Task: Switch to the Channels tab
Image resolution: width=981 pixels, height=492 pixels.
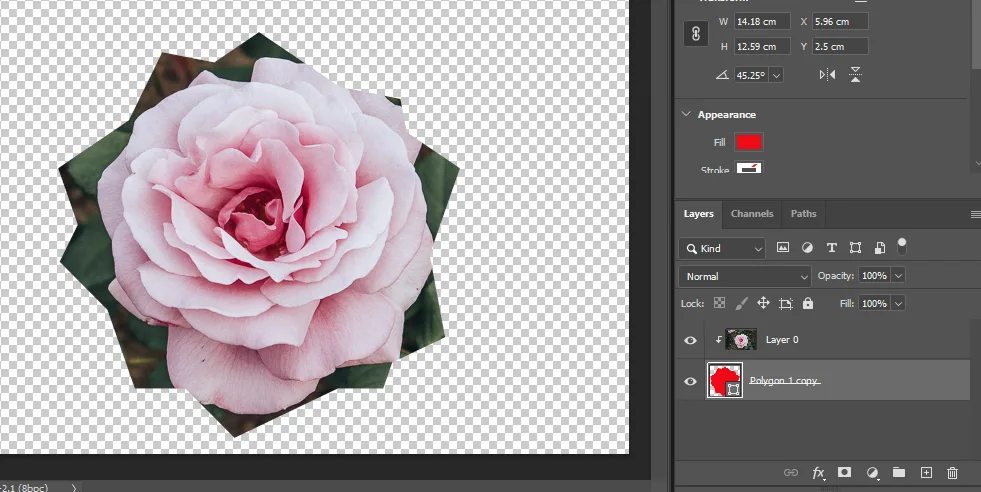Action: pyautogui.click(x=751, y=213)
